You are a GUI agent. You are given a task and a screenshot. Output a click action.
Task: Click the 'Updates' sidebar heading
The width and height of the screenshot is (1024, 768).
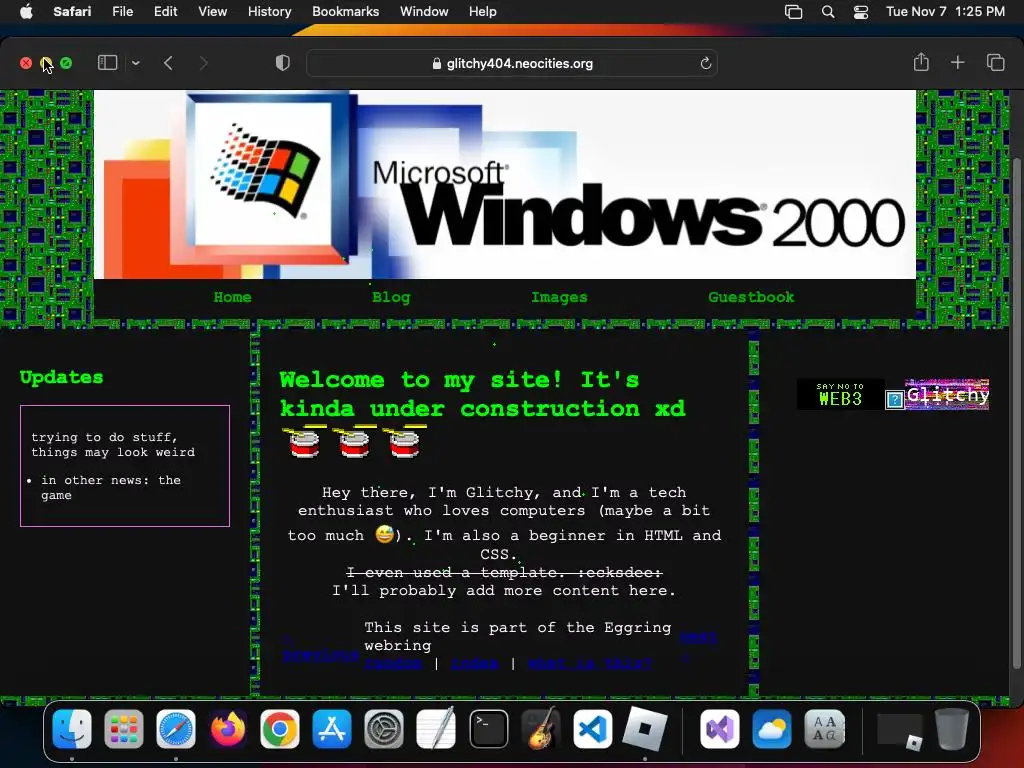coord(61,377)
